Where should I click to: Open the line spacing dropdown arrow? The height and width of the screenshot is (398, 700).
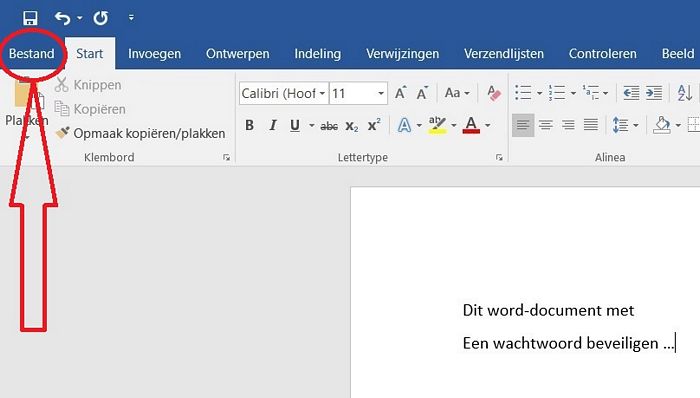(636, 125)
